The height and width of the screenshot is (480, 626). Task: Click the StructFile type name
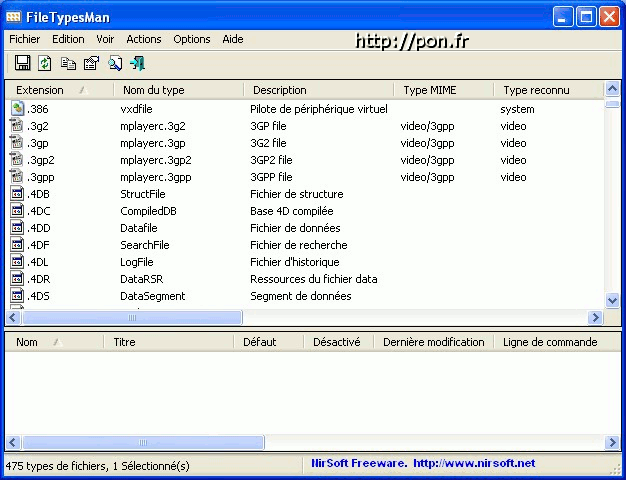point(143,194)
